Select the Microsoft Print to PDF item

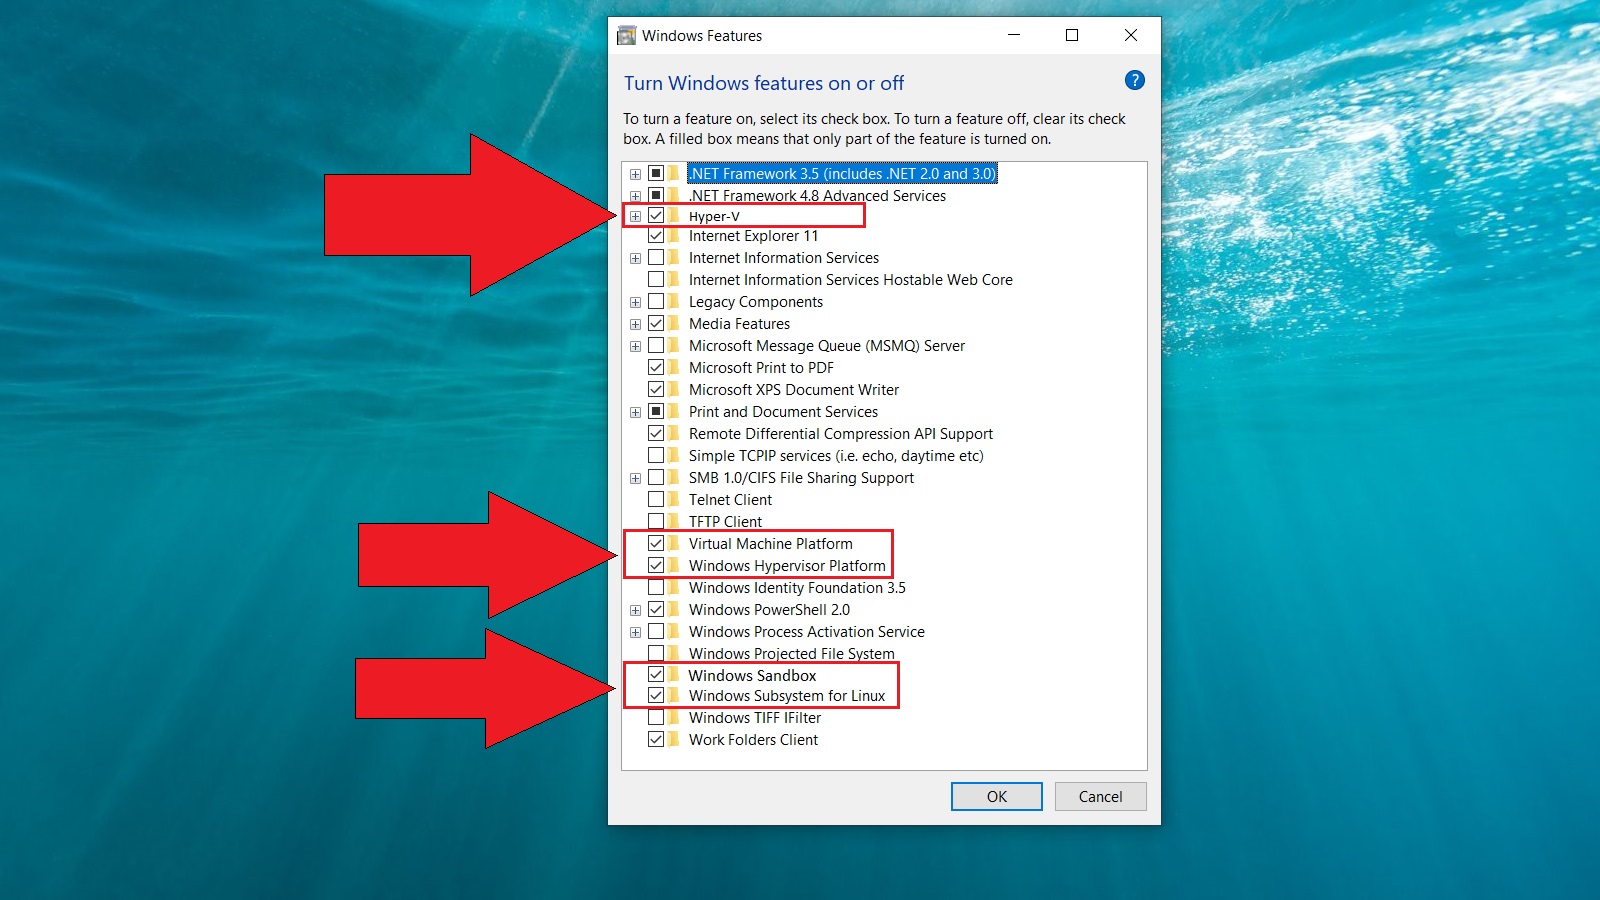click(760, 368)
